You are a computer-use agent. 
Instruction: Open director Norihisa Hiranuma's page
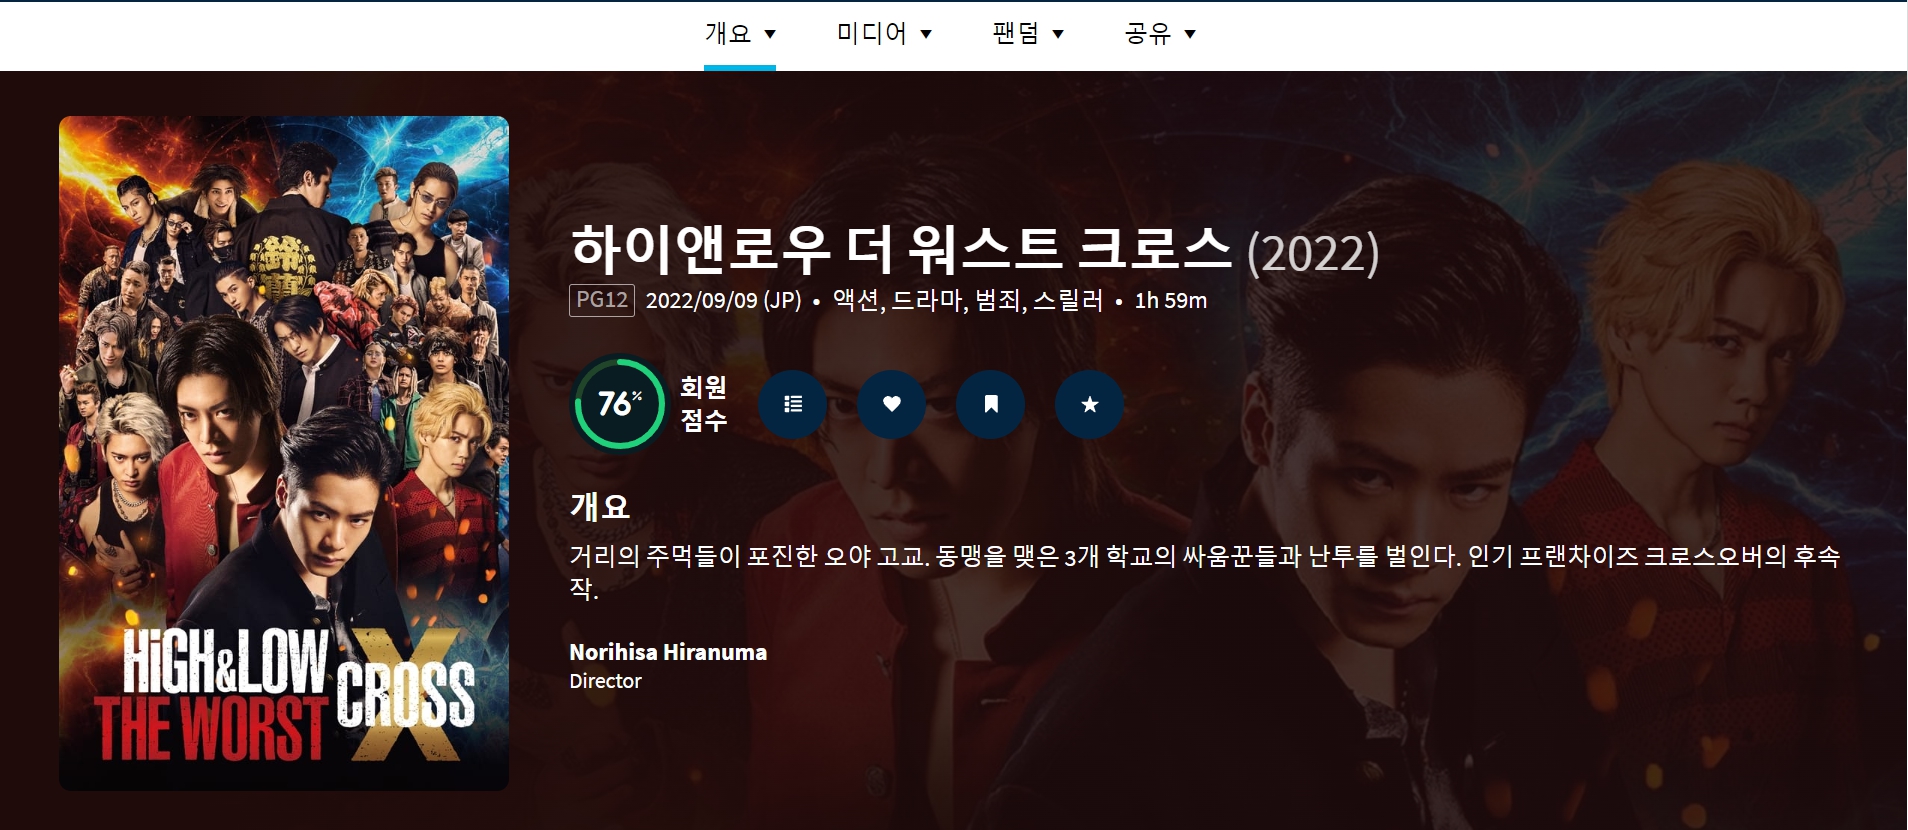pyautogui.click(x=668, y=652)
